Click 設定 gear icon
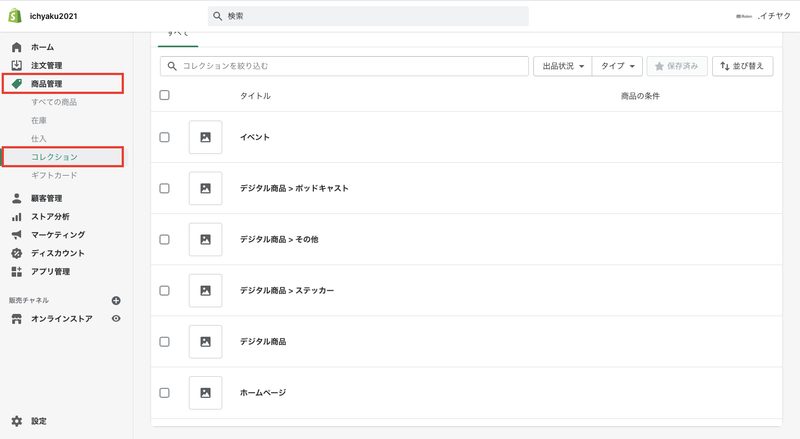Screen dimensions: 800x439 17,421
